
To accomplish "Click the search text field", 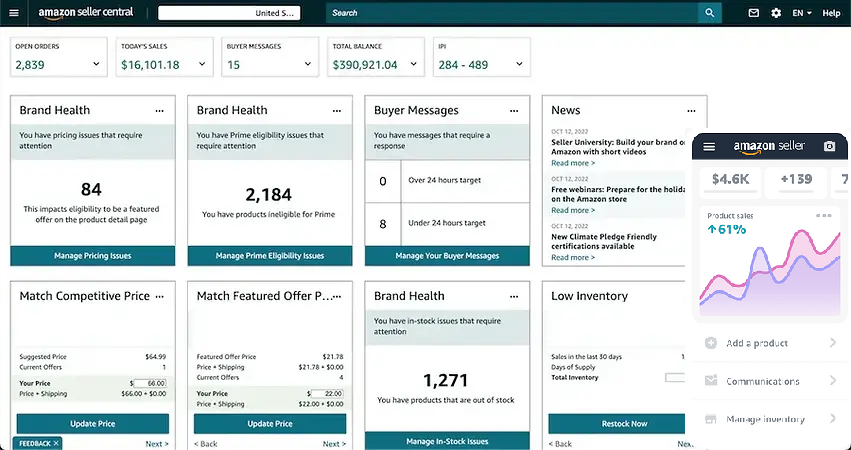I will (x=510, y=13).
